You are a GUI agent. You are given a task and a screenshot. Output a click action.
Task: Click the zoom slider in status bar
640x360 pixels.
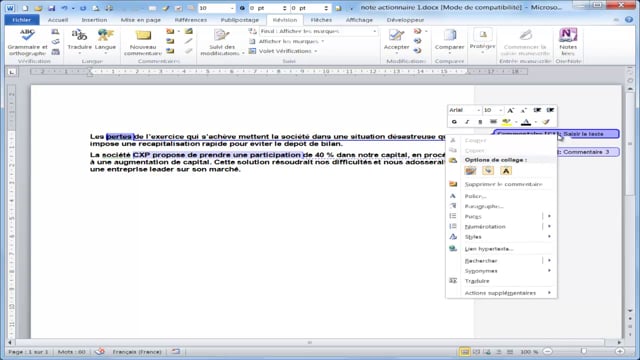pos(584,351)
